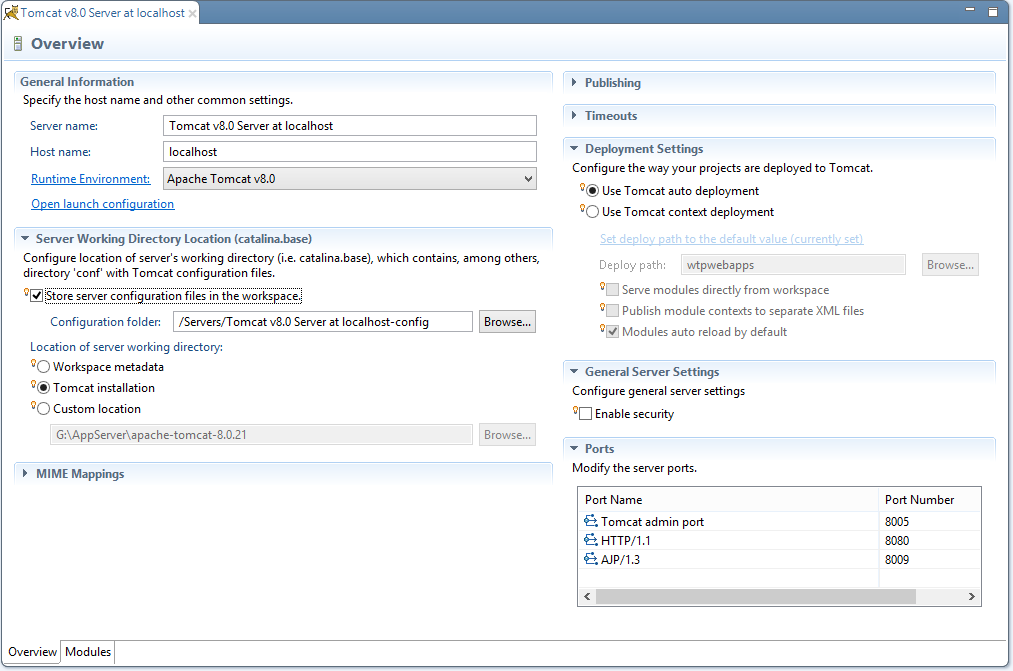
Task: Click the Deploy path text field
Action: coord(793,265)
